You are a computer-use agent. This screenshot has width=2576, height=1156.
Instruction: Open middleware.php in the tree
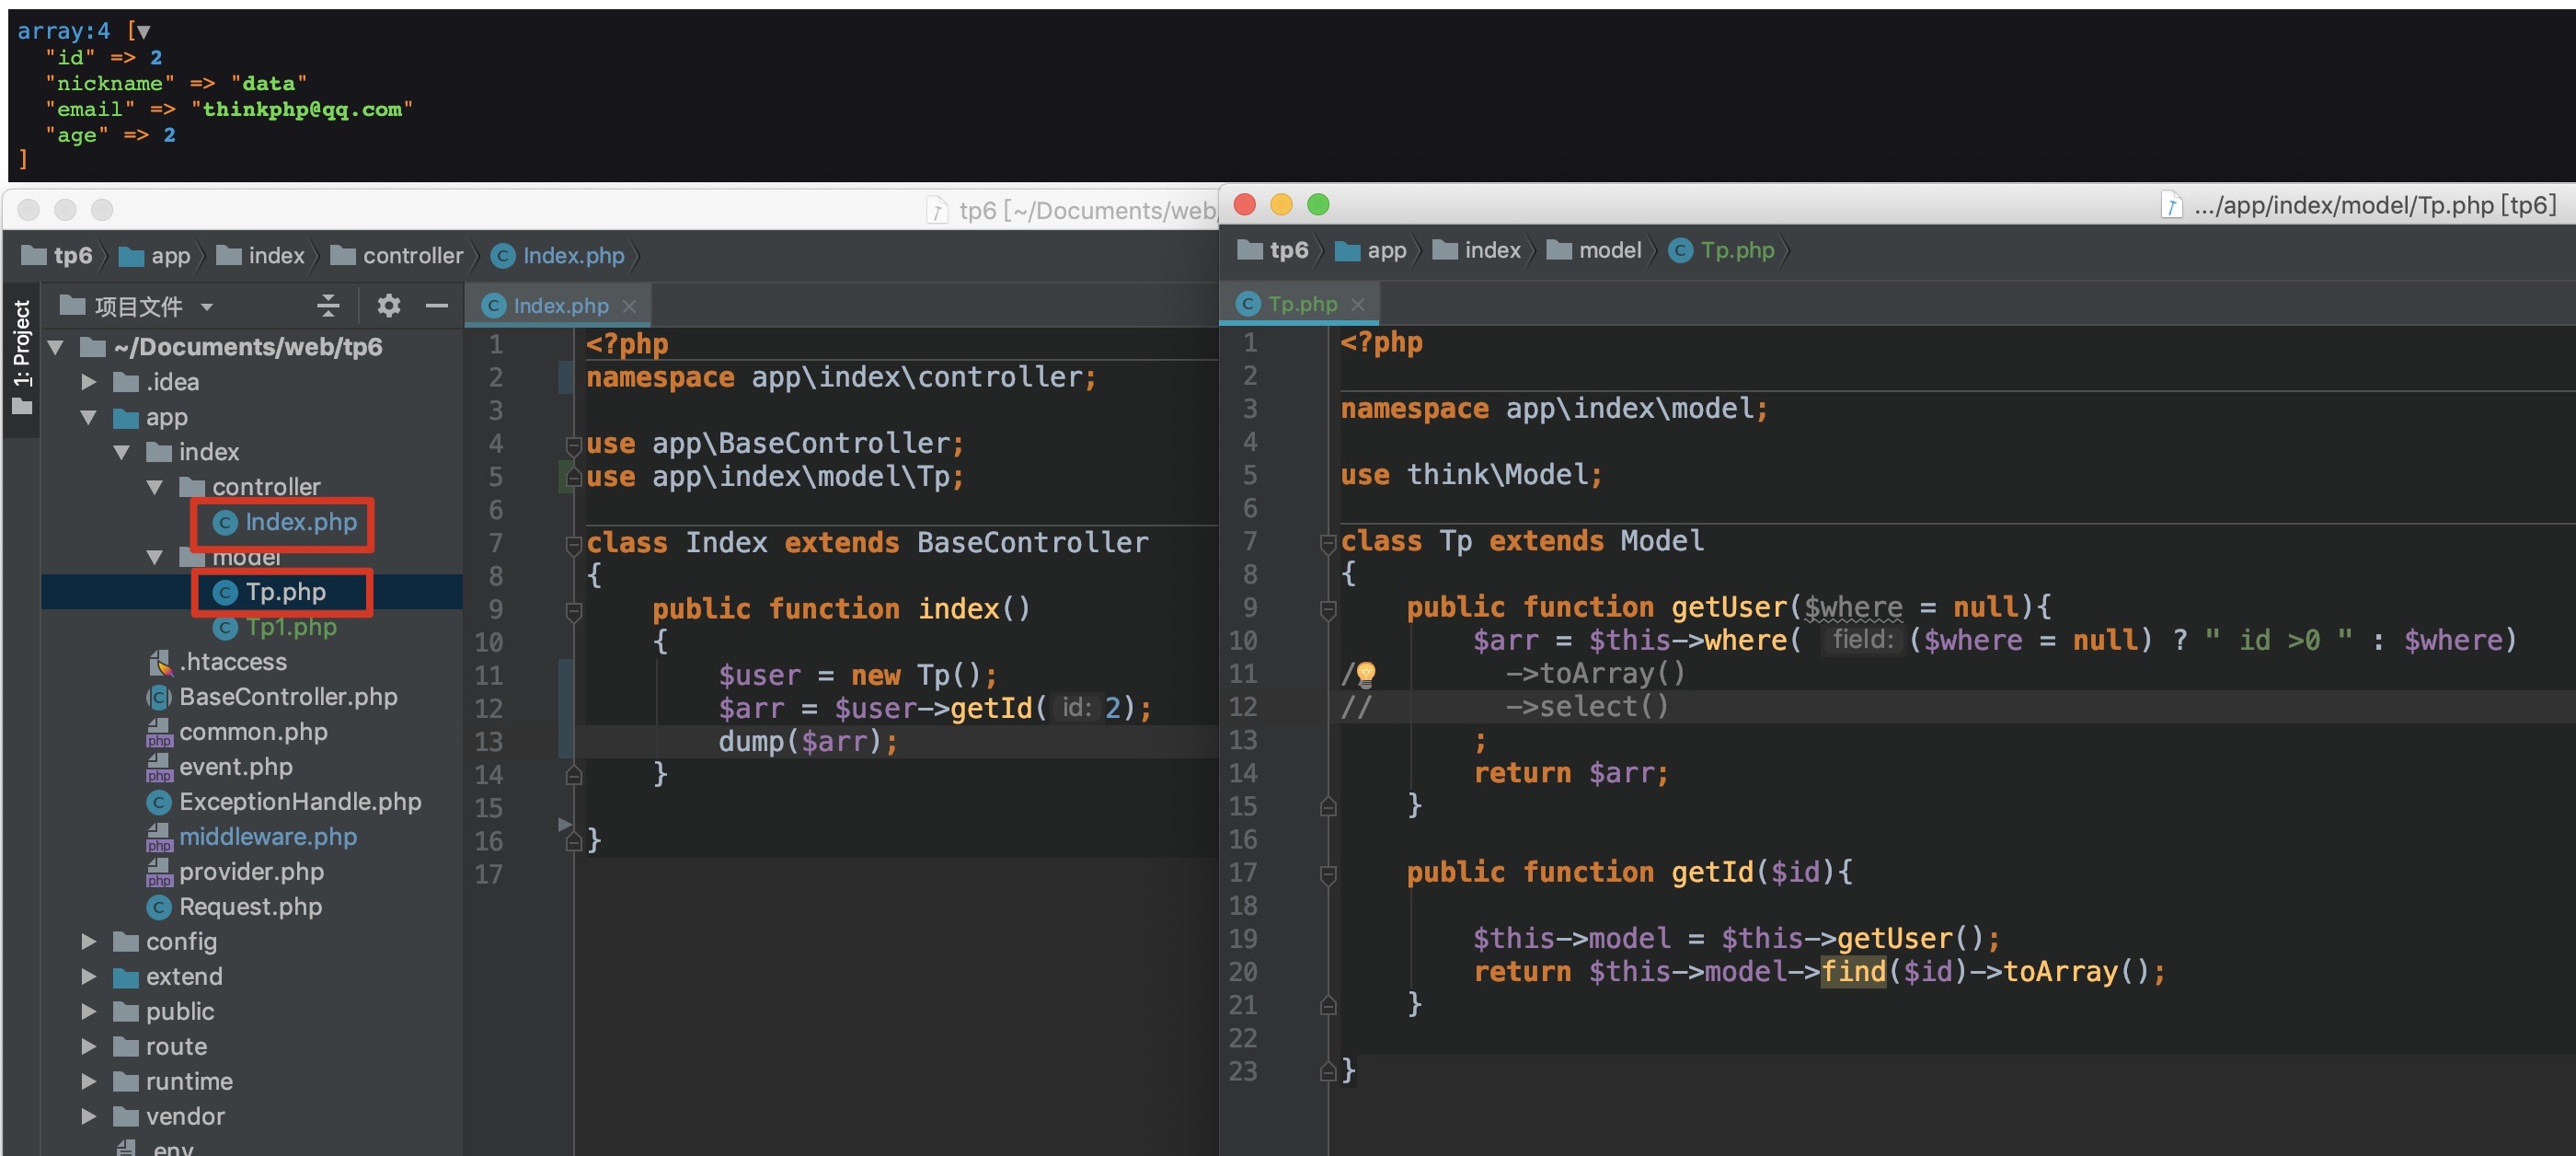click(252, 837)
